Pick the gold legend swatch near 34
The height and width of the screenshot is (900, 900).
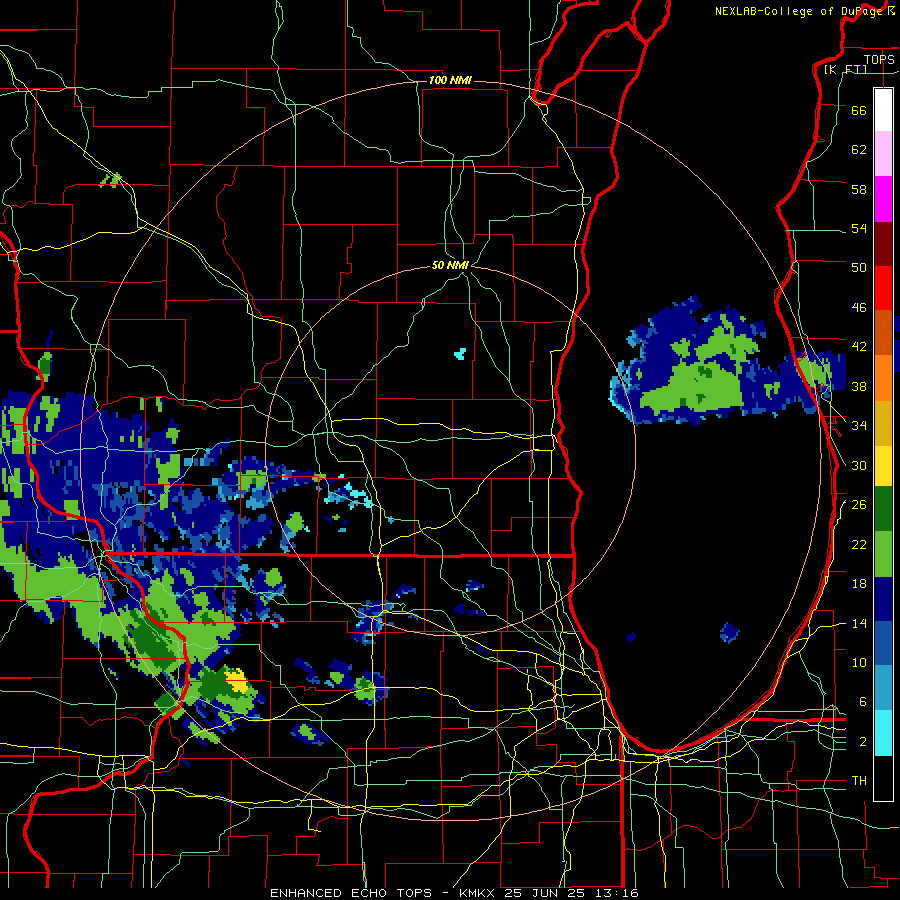(883, 423)
